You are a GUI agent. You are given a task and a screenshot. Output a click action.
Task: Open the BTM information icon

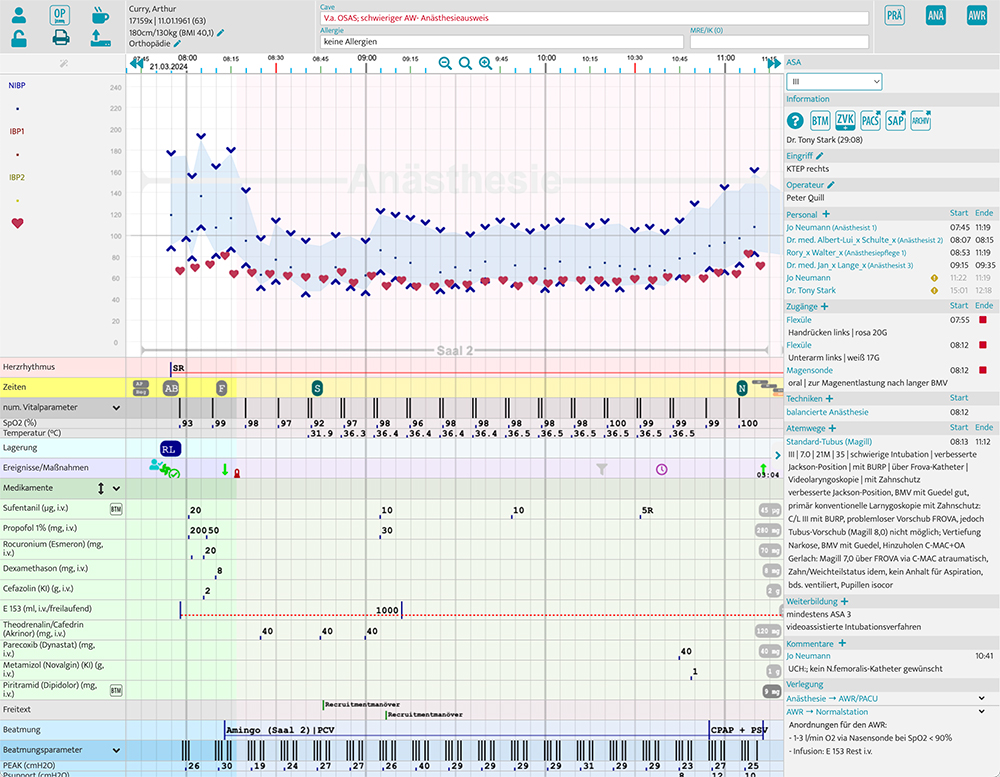820,121
